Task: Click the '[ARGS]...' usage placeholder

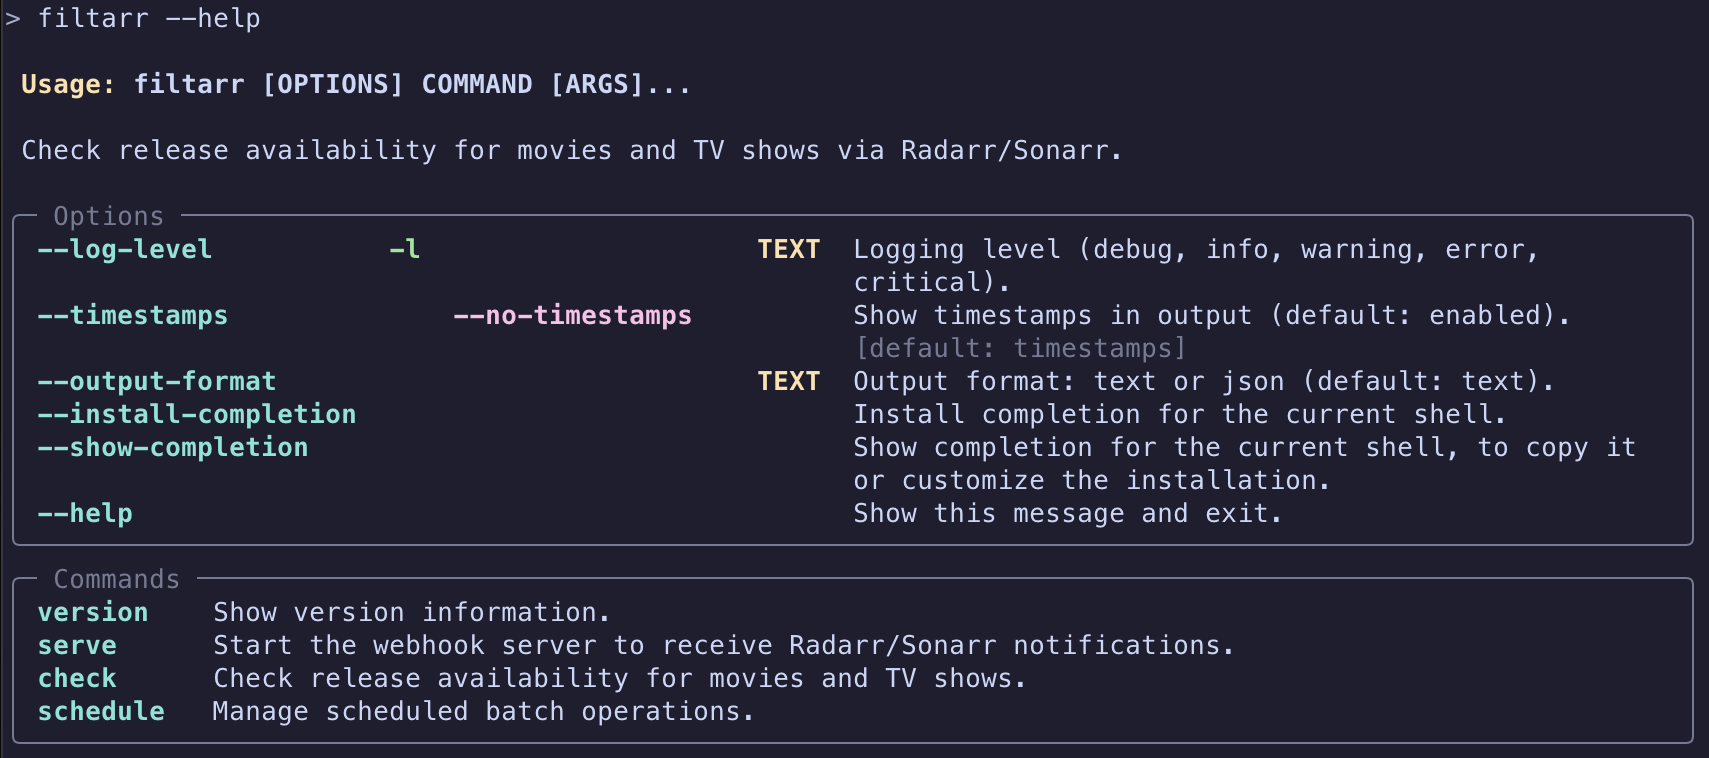Action: (621, 84)
